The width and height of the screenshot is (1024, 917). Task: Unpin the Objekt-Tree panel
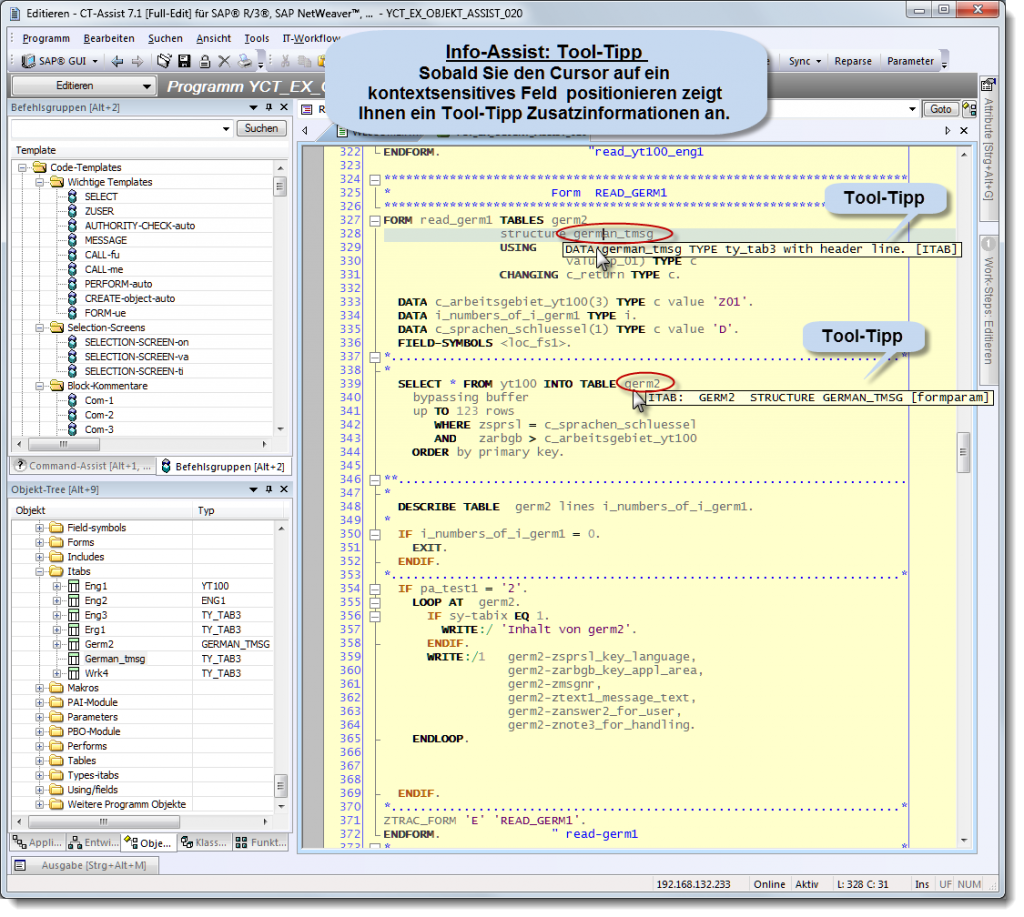click(x=268, y=489)
